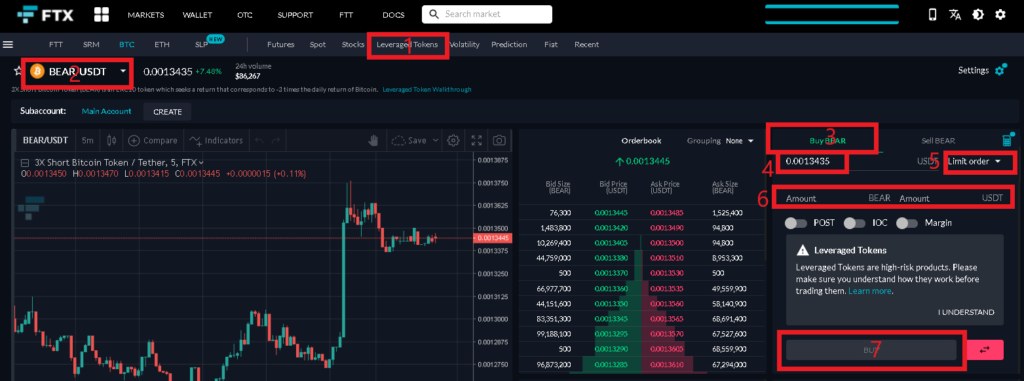
Task: Open the Leveraged Token Walkthrough link
Action: (x=426, y=90)
